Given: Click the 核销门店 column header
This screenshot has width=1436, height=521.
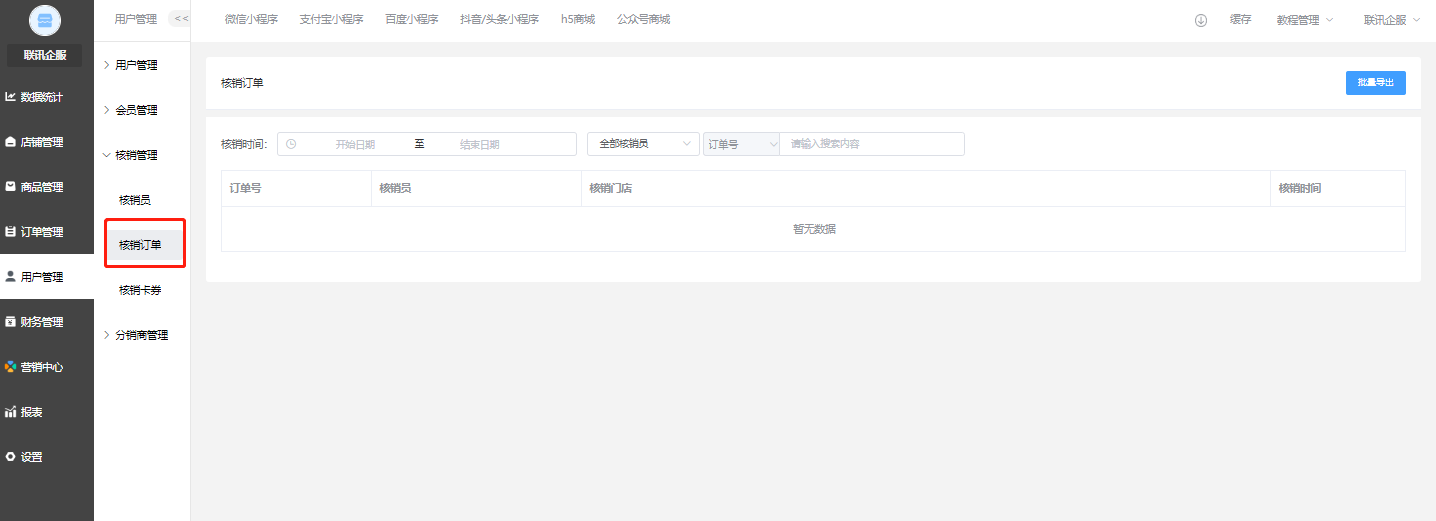Looking at the screenshot, I should 610,188.
